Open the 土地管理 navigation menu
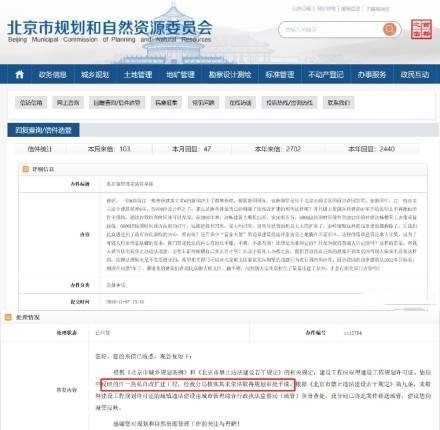Image resolution: width=440 pixels, height=430 pixels. 138,74
